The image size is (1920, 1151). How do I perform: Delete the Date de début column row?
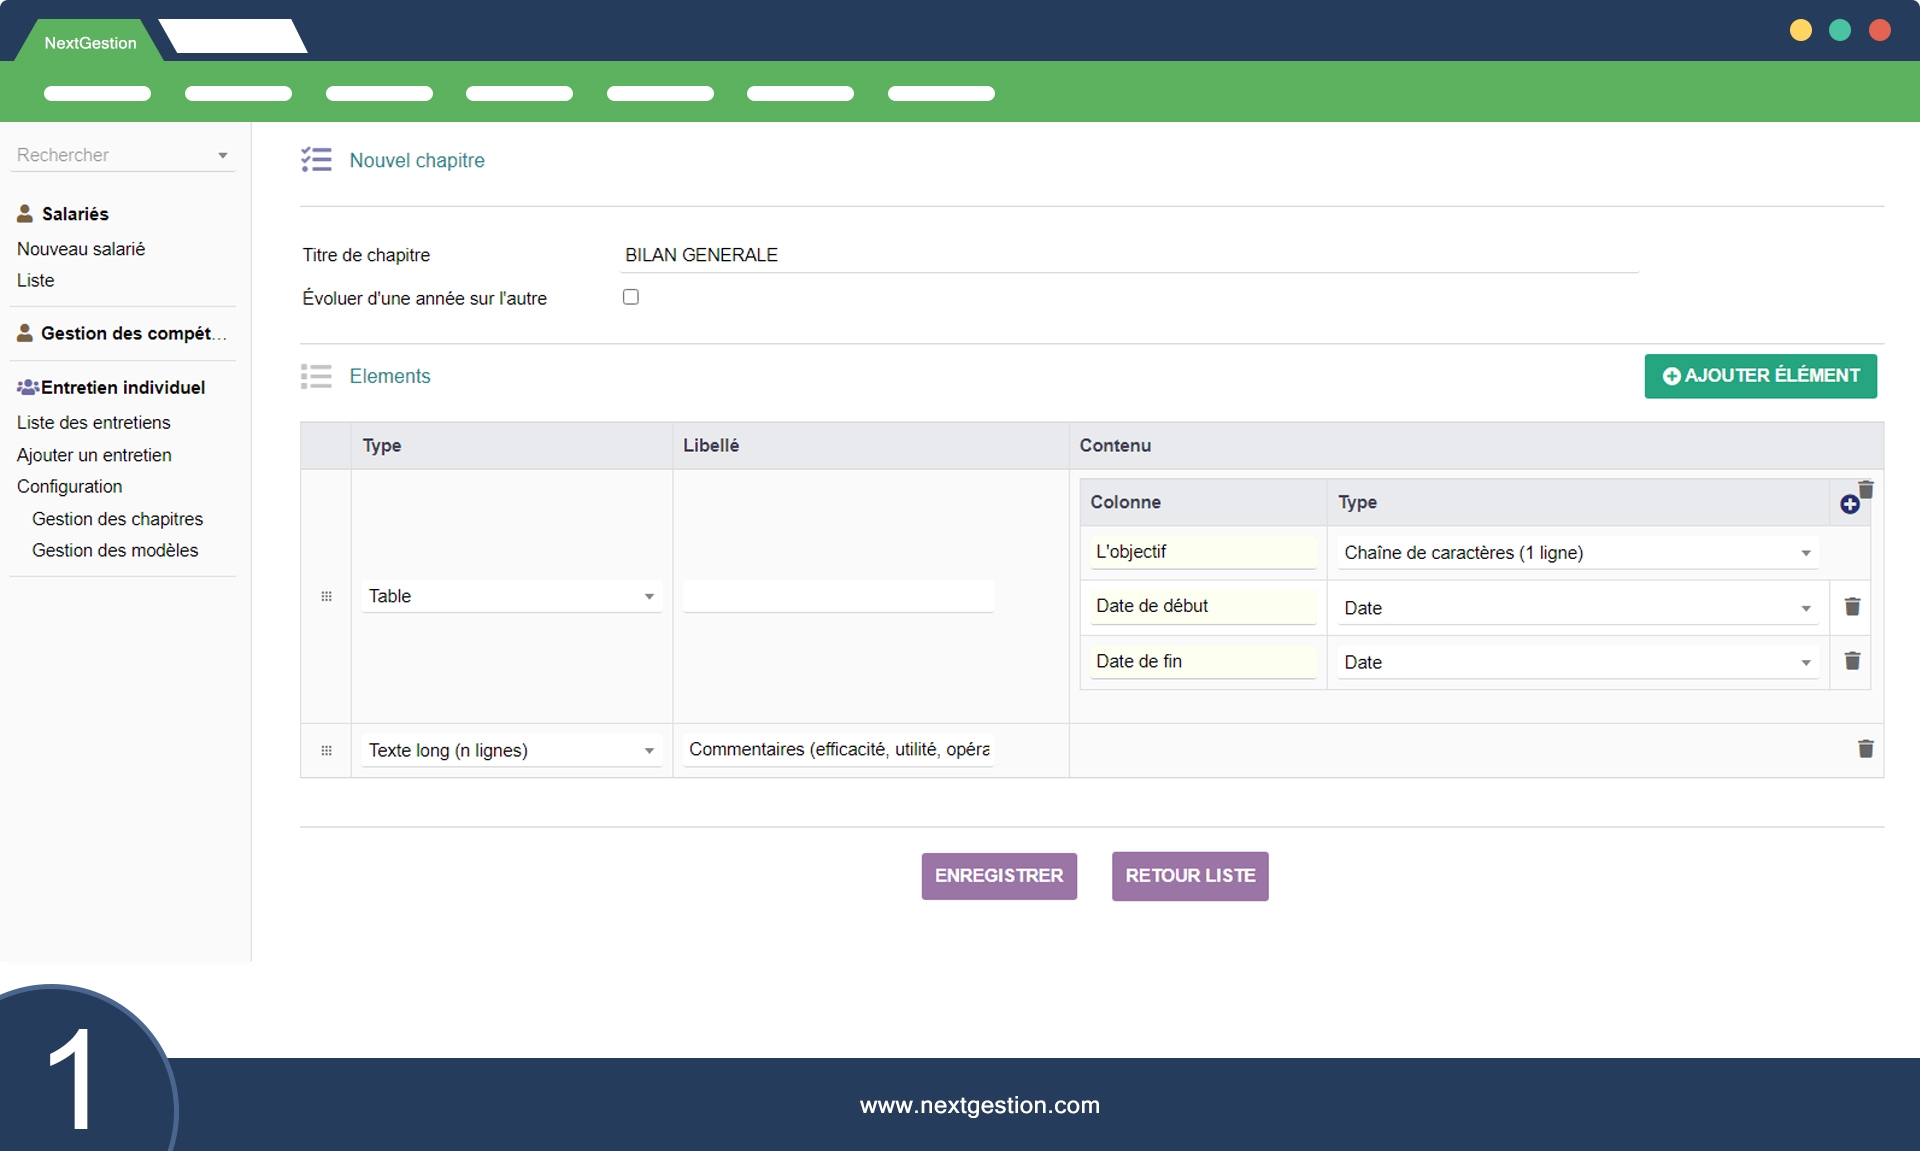tap(1852, 607)
